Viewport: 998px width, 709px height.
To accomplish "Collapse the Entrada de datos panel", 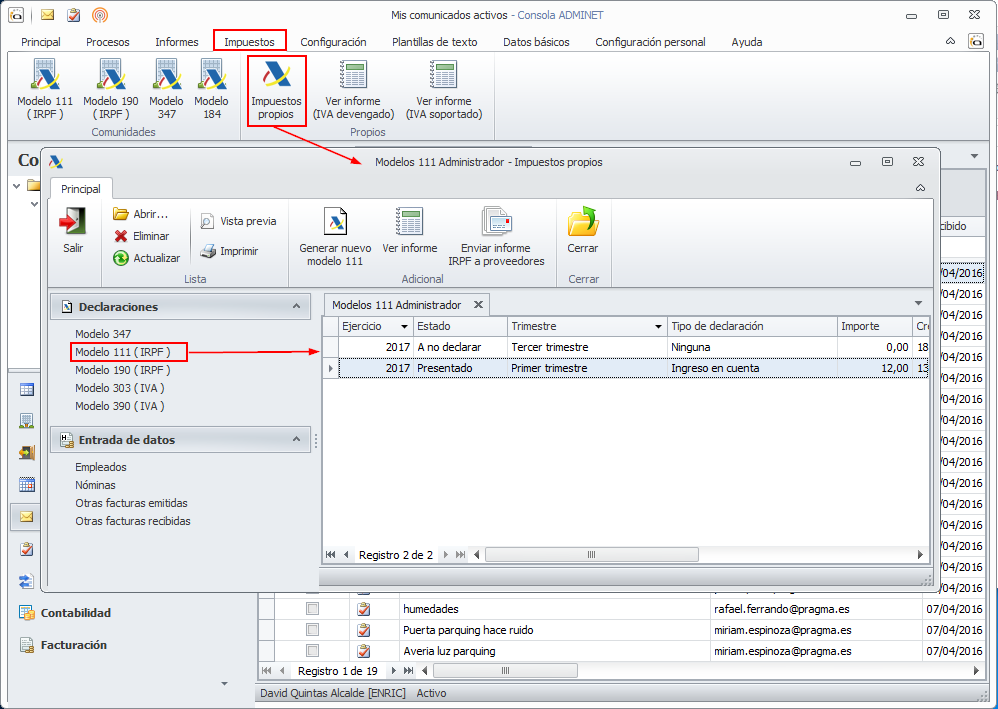I will pyautogui.click(x=297, y=439).
